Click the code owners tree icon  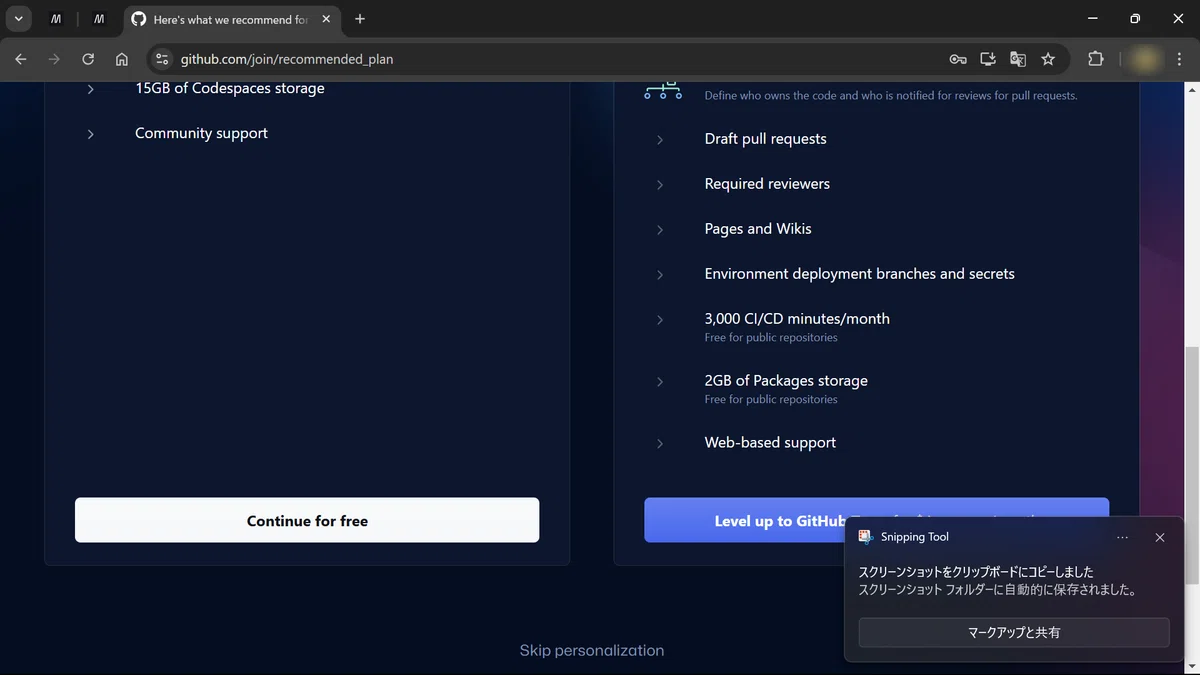663,91
